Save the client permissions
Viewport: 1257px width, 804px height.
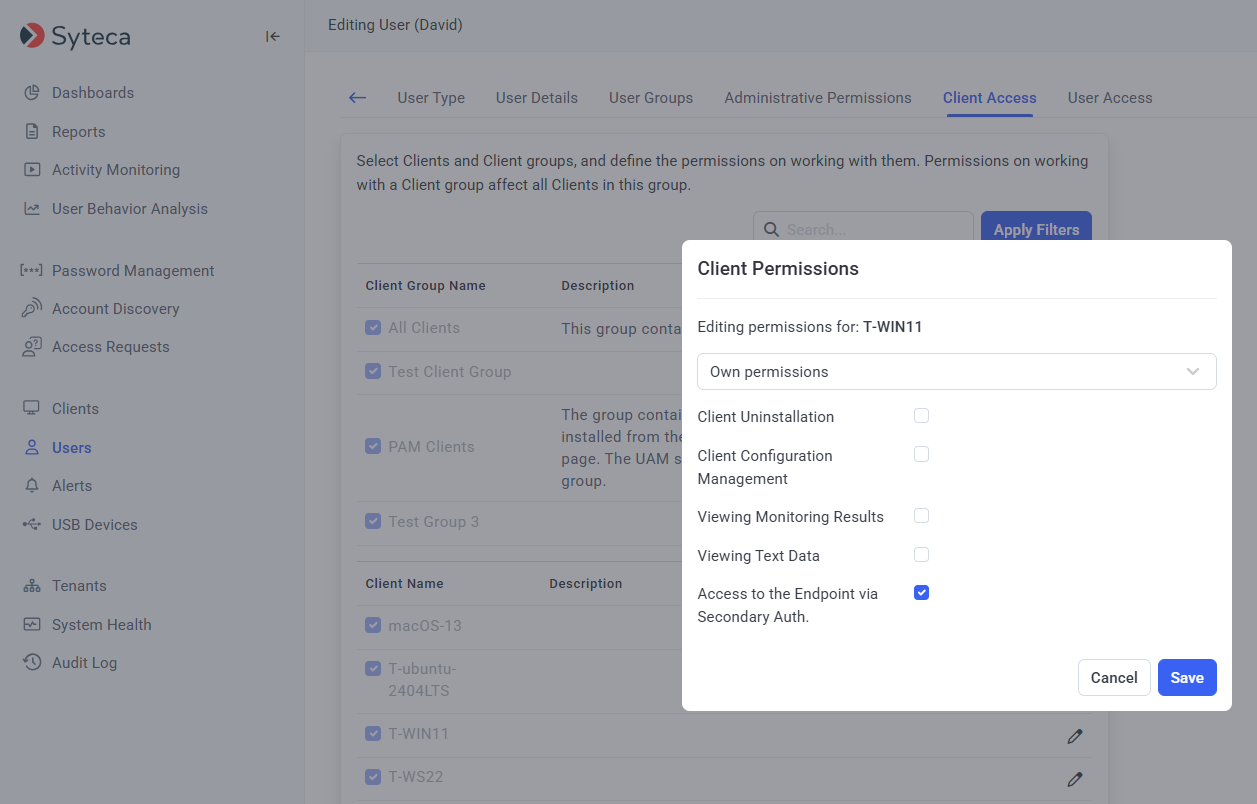pos(1186,678)
